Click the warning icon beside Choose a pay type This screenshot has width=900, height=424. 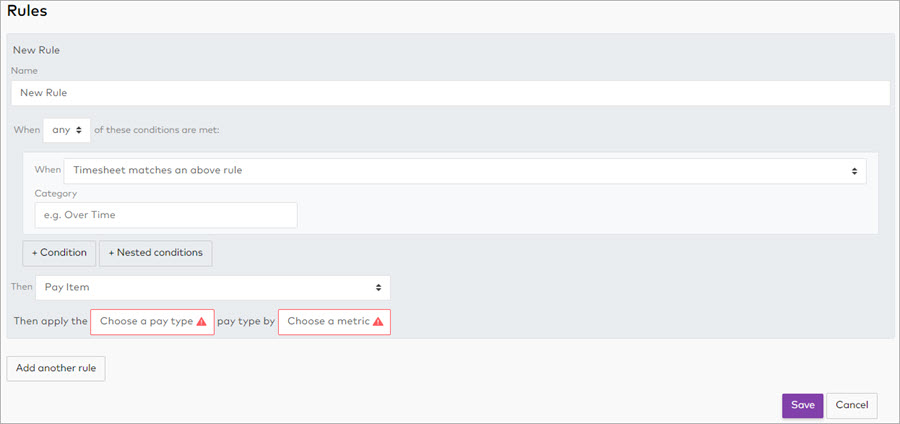pyautogui.click(x=202, y=322)
